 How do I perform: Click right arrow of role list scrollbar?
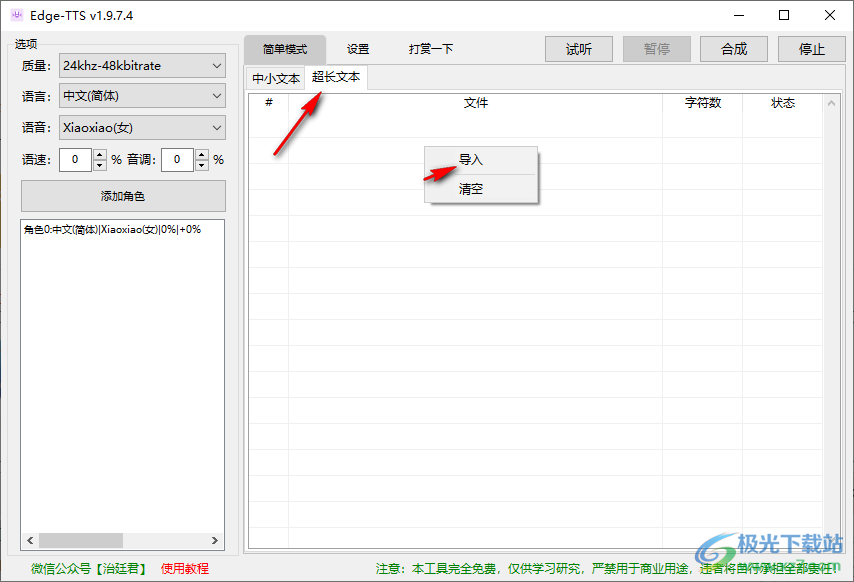(x=215, y=540)
